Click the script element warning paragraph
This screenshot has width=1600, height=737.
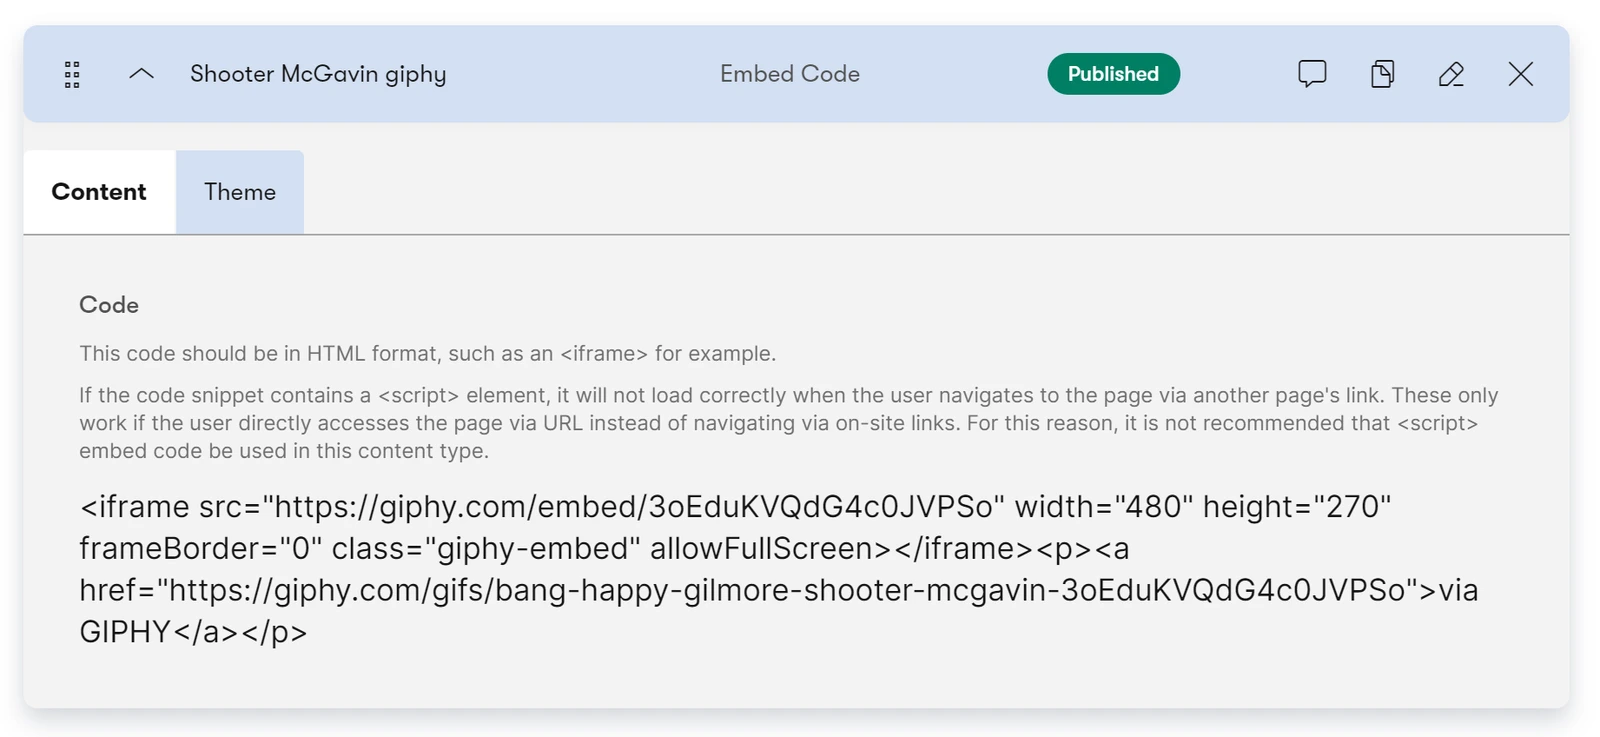tap(789, 423)
